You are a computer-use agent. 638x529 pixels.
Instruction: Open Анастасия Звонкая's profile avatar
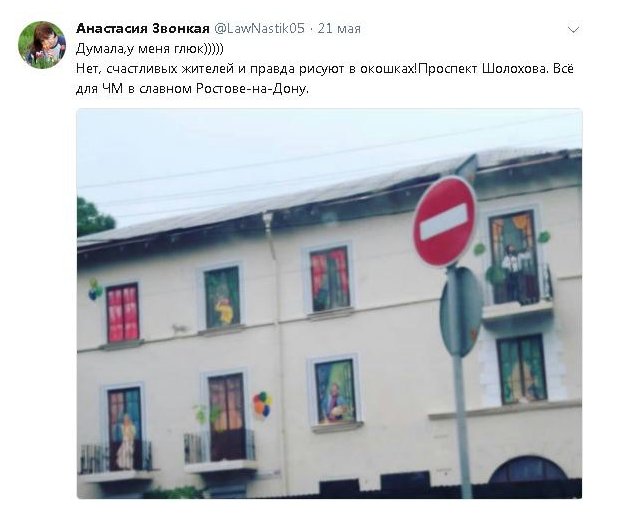pyautogui.click(x=42, y=45)
